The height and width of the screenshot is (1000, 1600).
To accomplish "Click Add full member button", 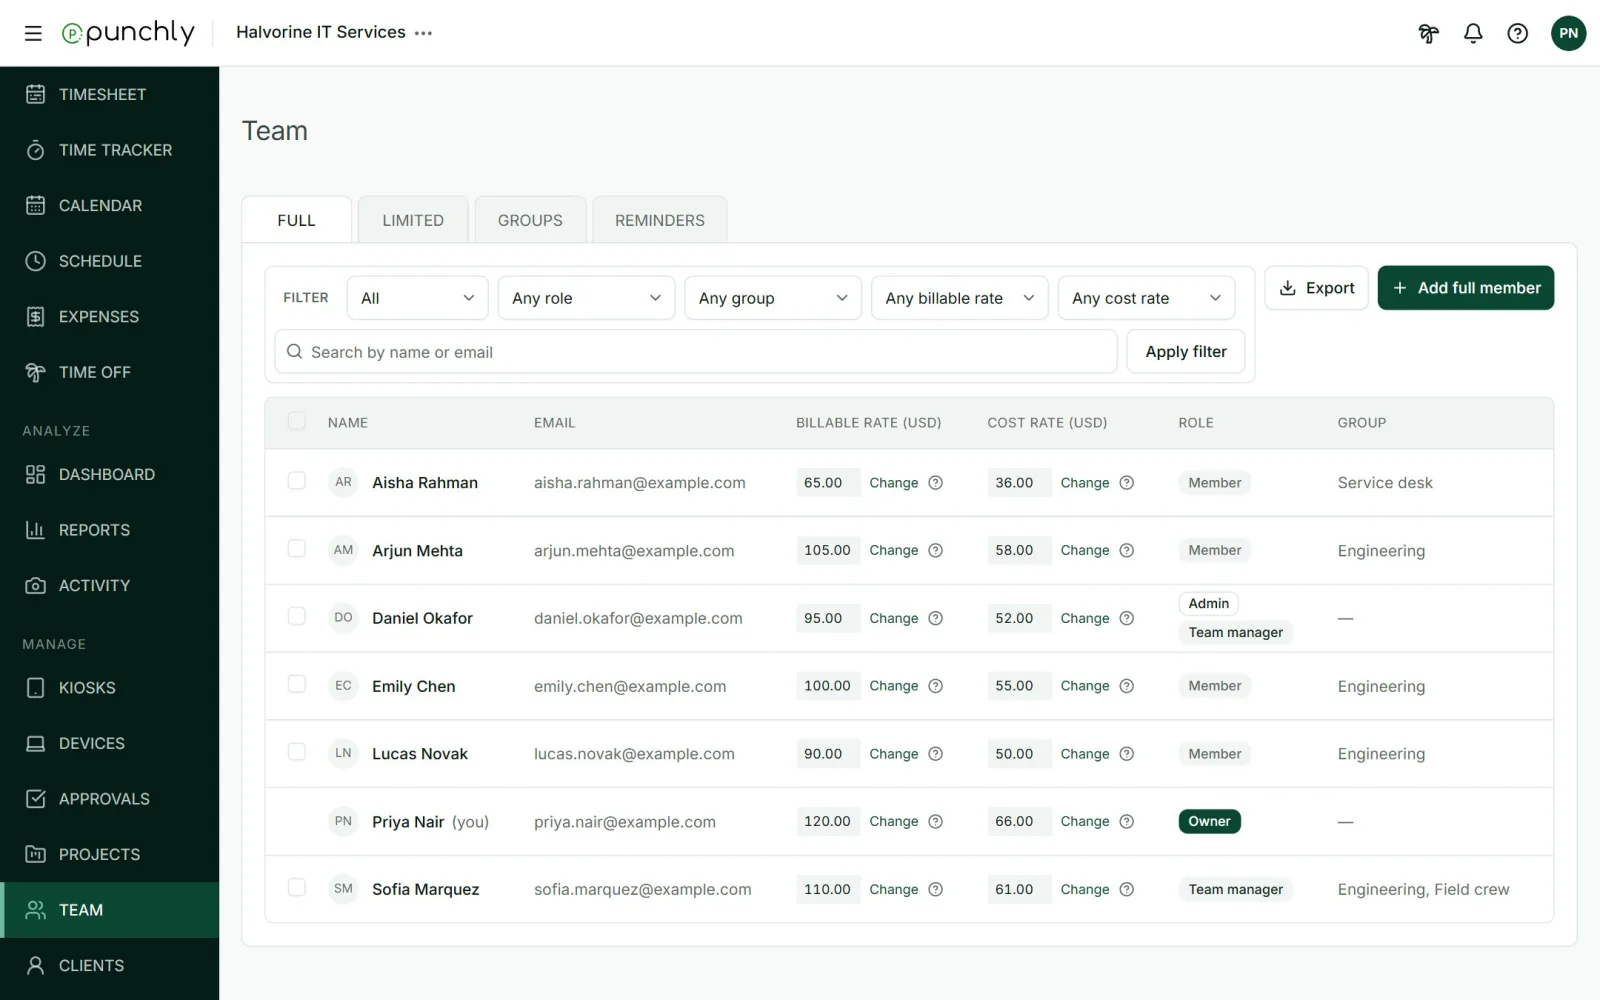I will pyautogui.click(x=1465, y=288).
